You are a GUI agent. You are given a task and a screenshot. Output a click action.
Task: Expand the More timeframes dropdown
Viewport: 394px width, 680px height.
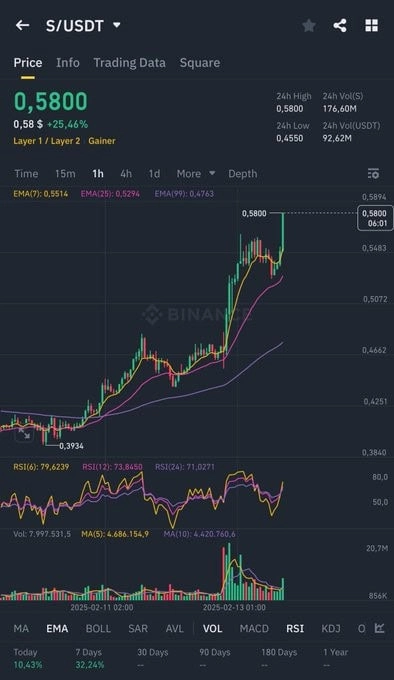pos(195,173)
